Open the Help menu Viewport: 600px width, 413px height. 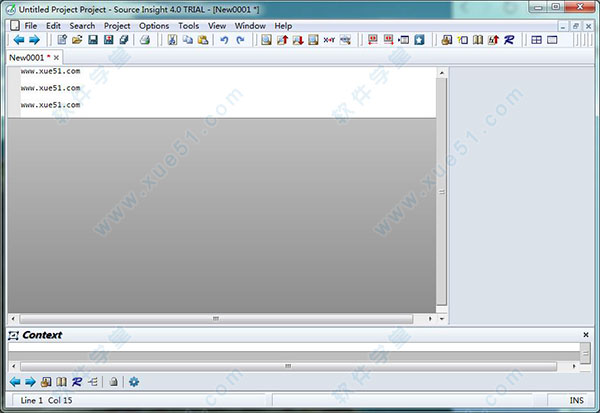tap(283, 26)
